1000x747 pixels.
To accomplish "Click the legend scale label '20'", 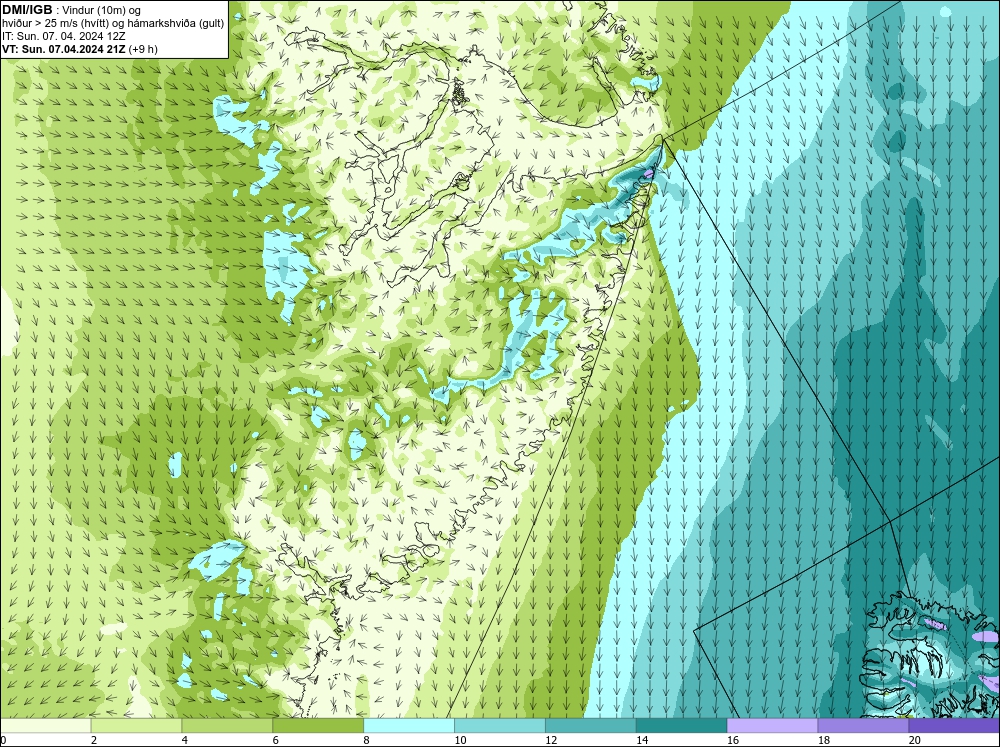I will [915, 740].
